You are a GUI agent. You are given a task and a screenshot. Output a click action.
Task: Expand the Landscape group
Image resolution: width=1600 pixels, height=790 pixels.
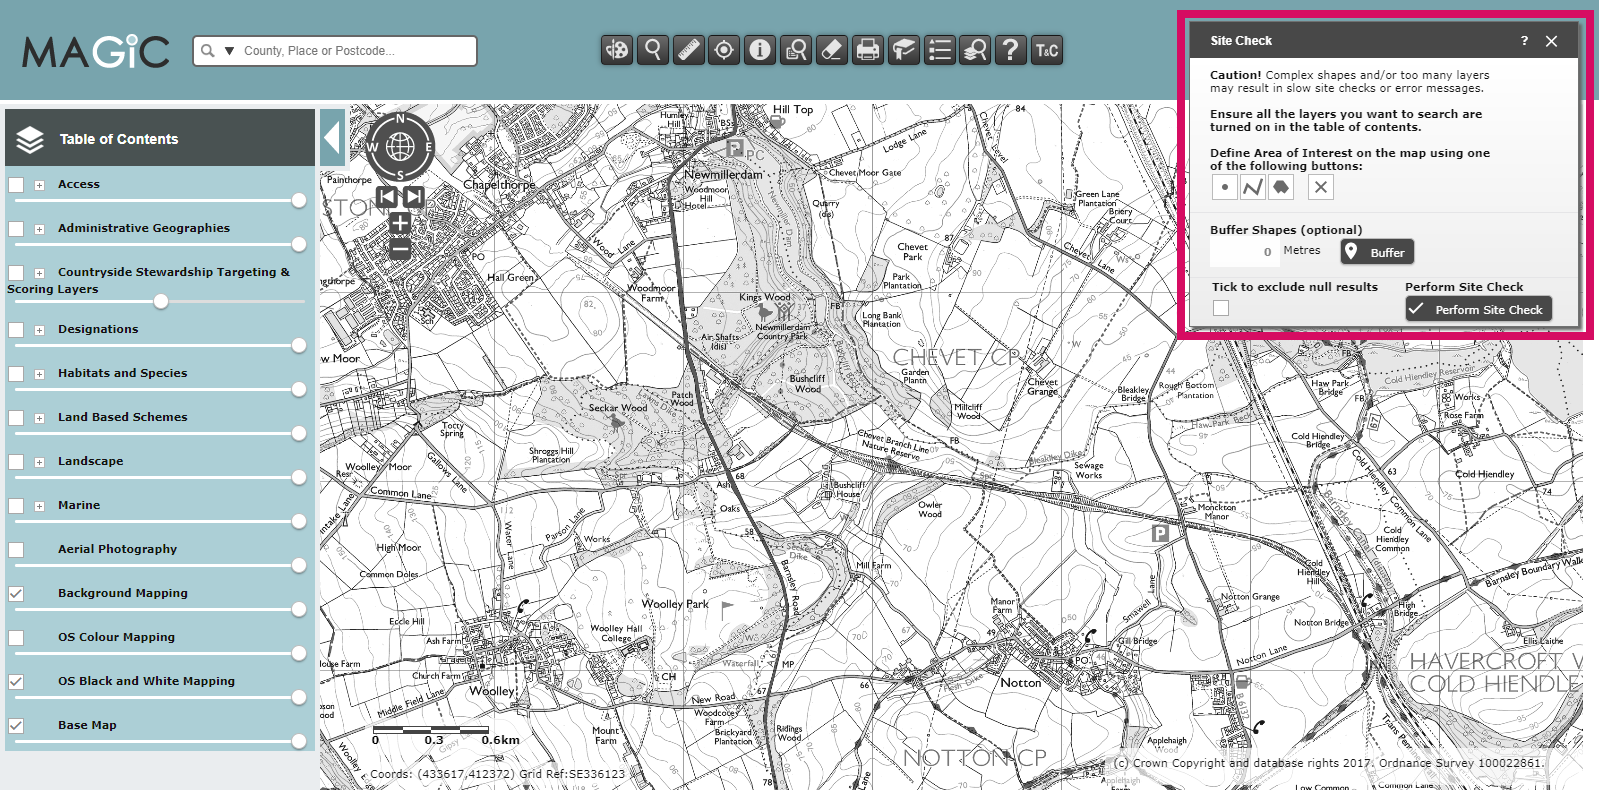(x=39, y=462)
